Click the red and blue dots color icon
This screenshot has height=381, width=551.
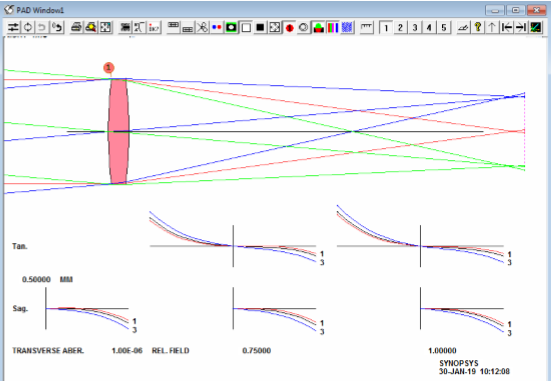coord(216,27)
